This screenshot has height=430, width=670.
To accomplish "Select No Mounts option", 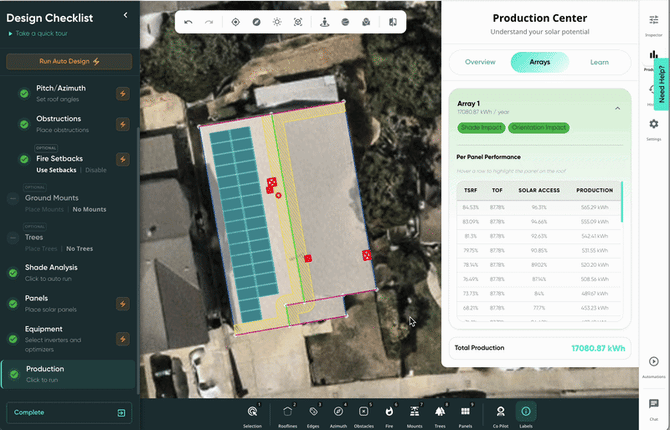I will (x=89, y=209).
